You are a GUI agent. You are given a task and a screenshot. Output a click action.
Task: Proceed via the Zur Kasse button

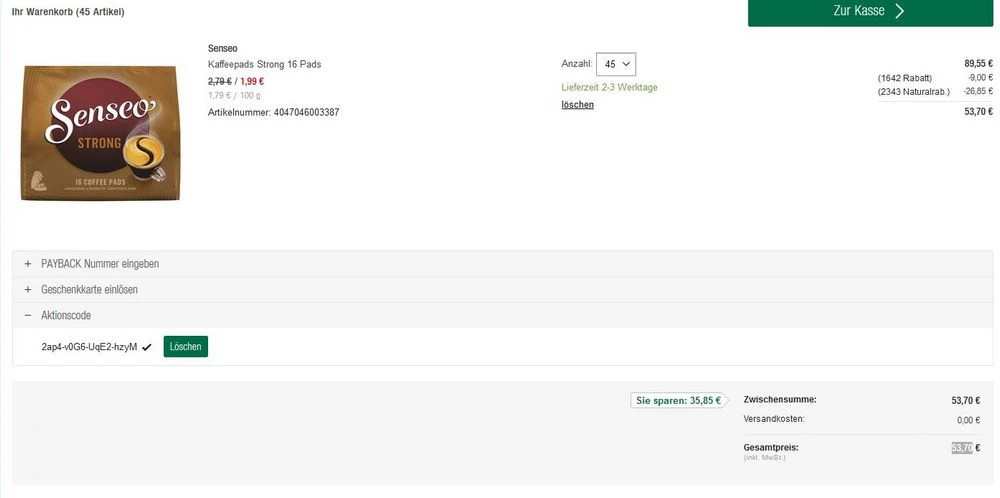click(870, 11)
